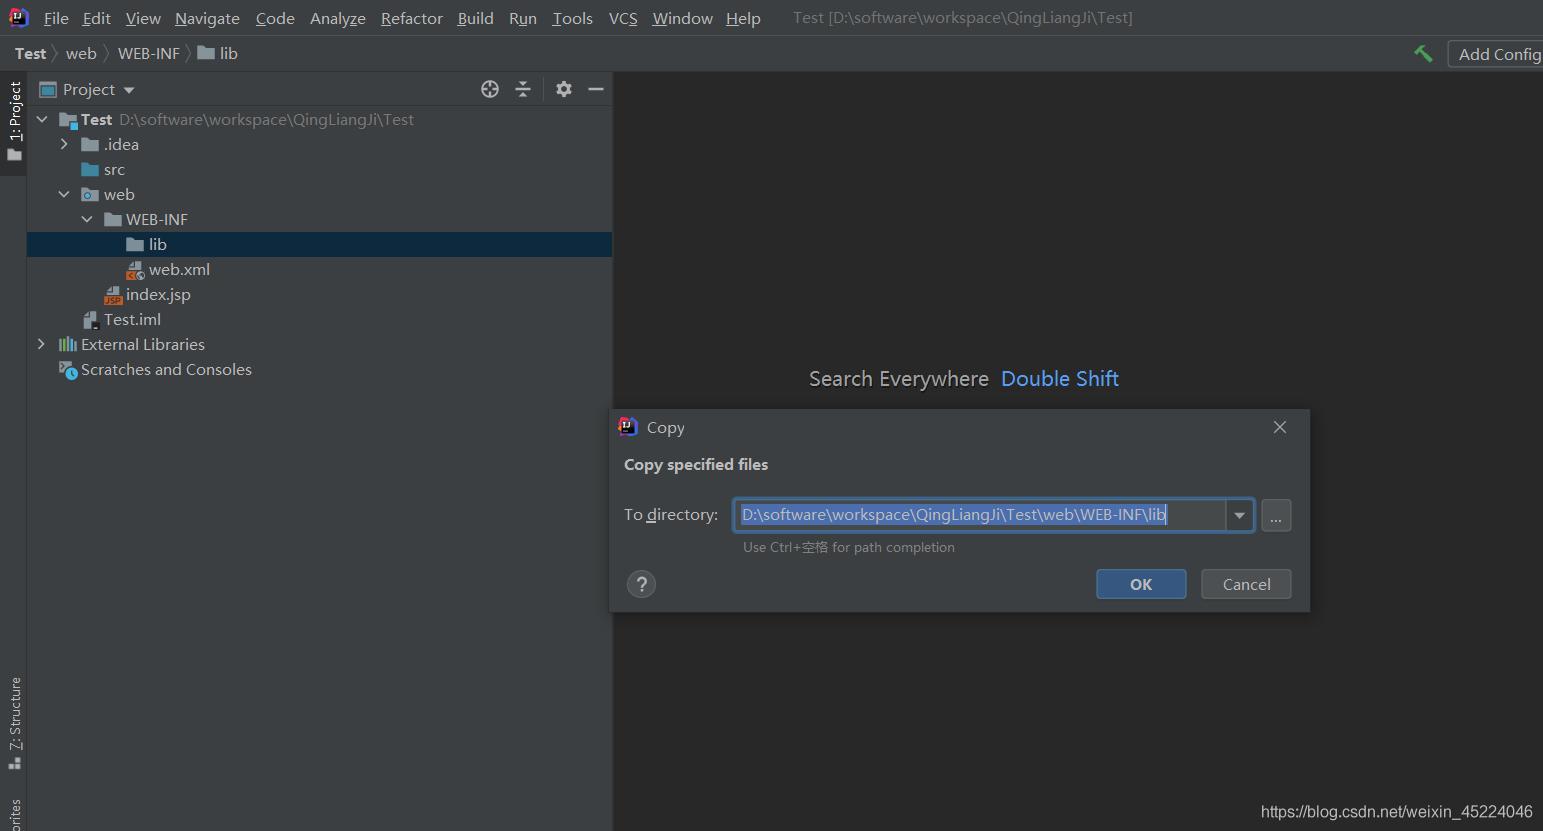
Task: Select web.xml in the project tree
Action: (178, 269)
